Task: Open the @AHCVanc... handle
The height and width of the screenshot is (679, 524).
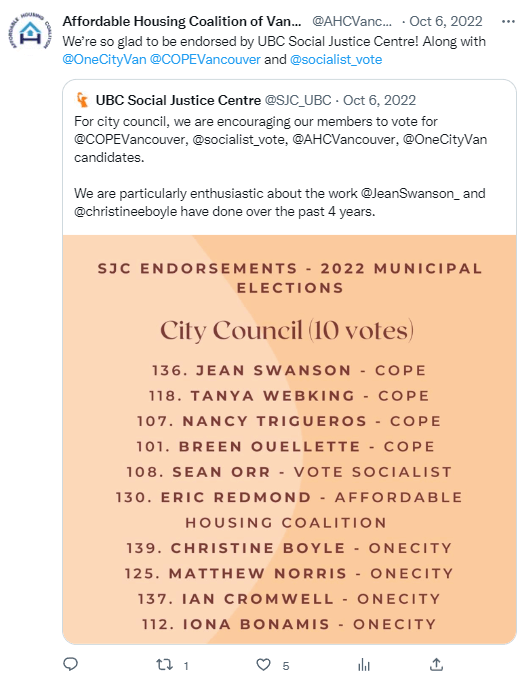Action: click(352, 21)
